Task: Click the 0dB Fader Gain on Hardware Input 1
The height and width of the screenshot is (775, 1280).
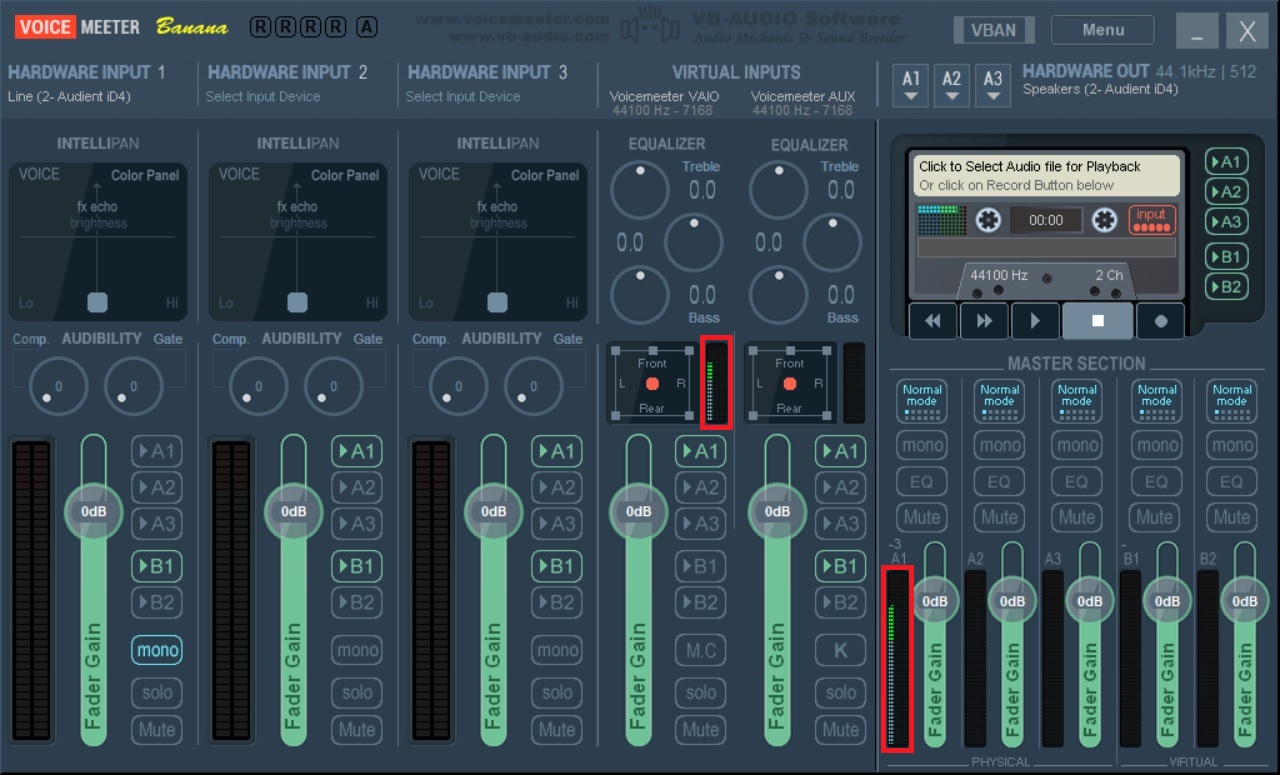Action: pos(93,511)
